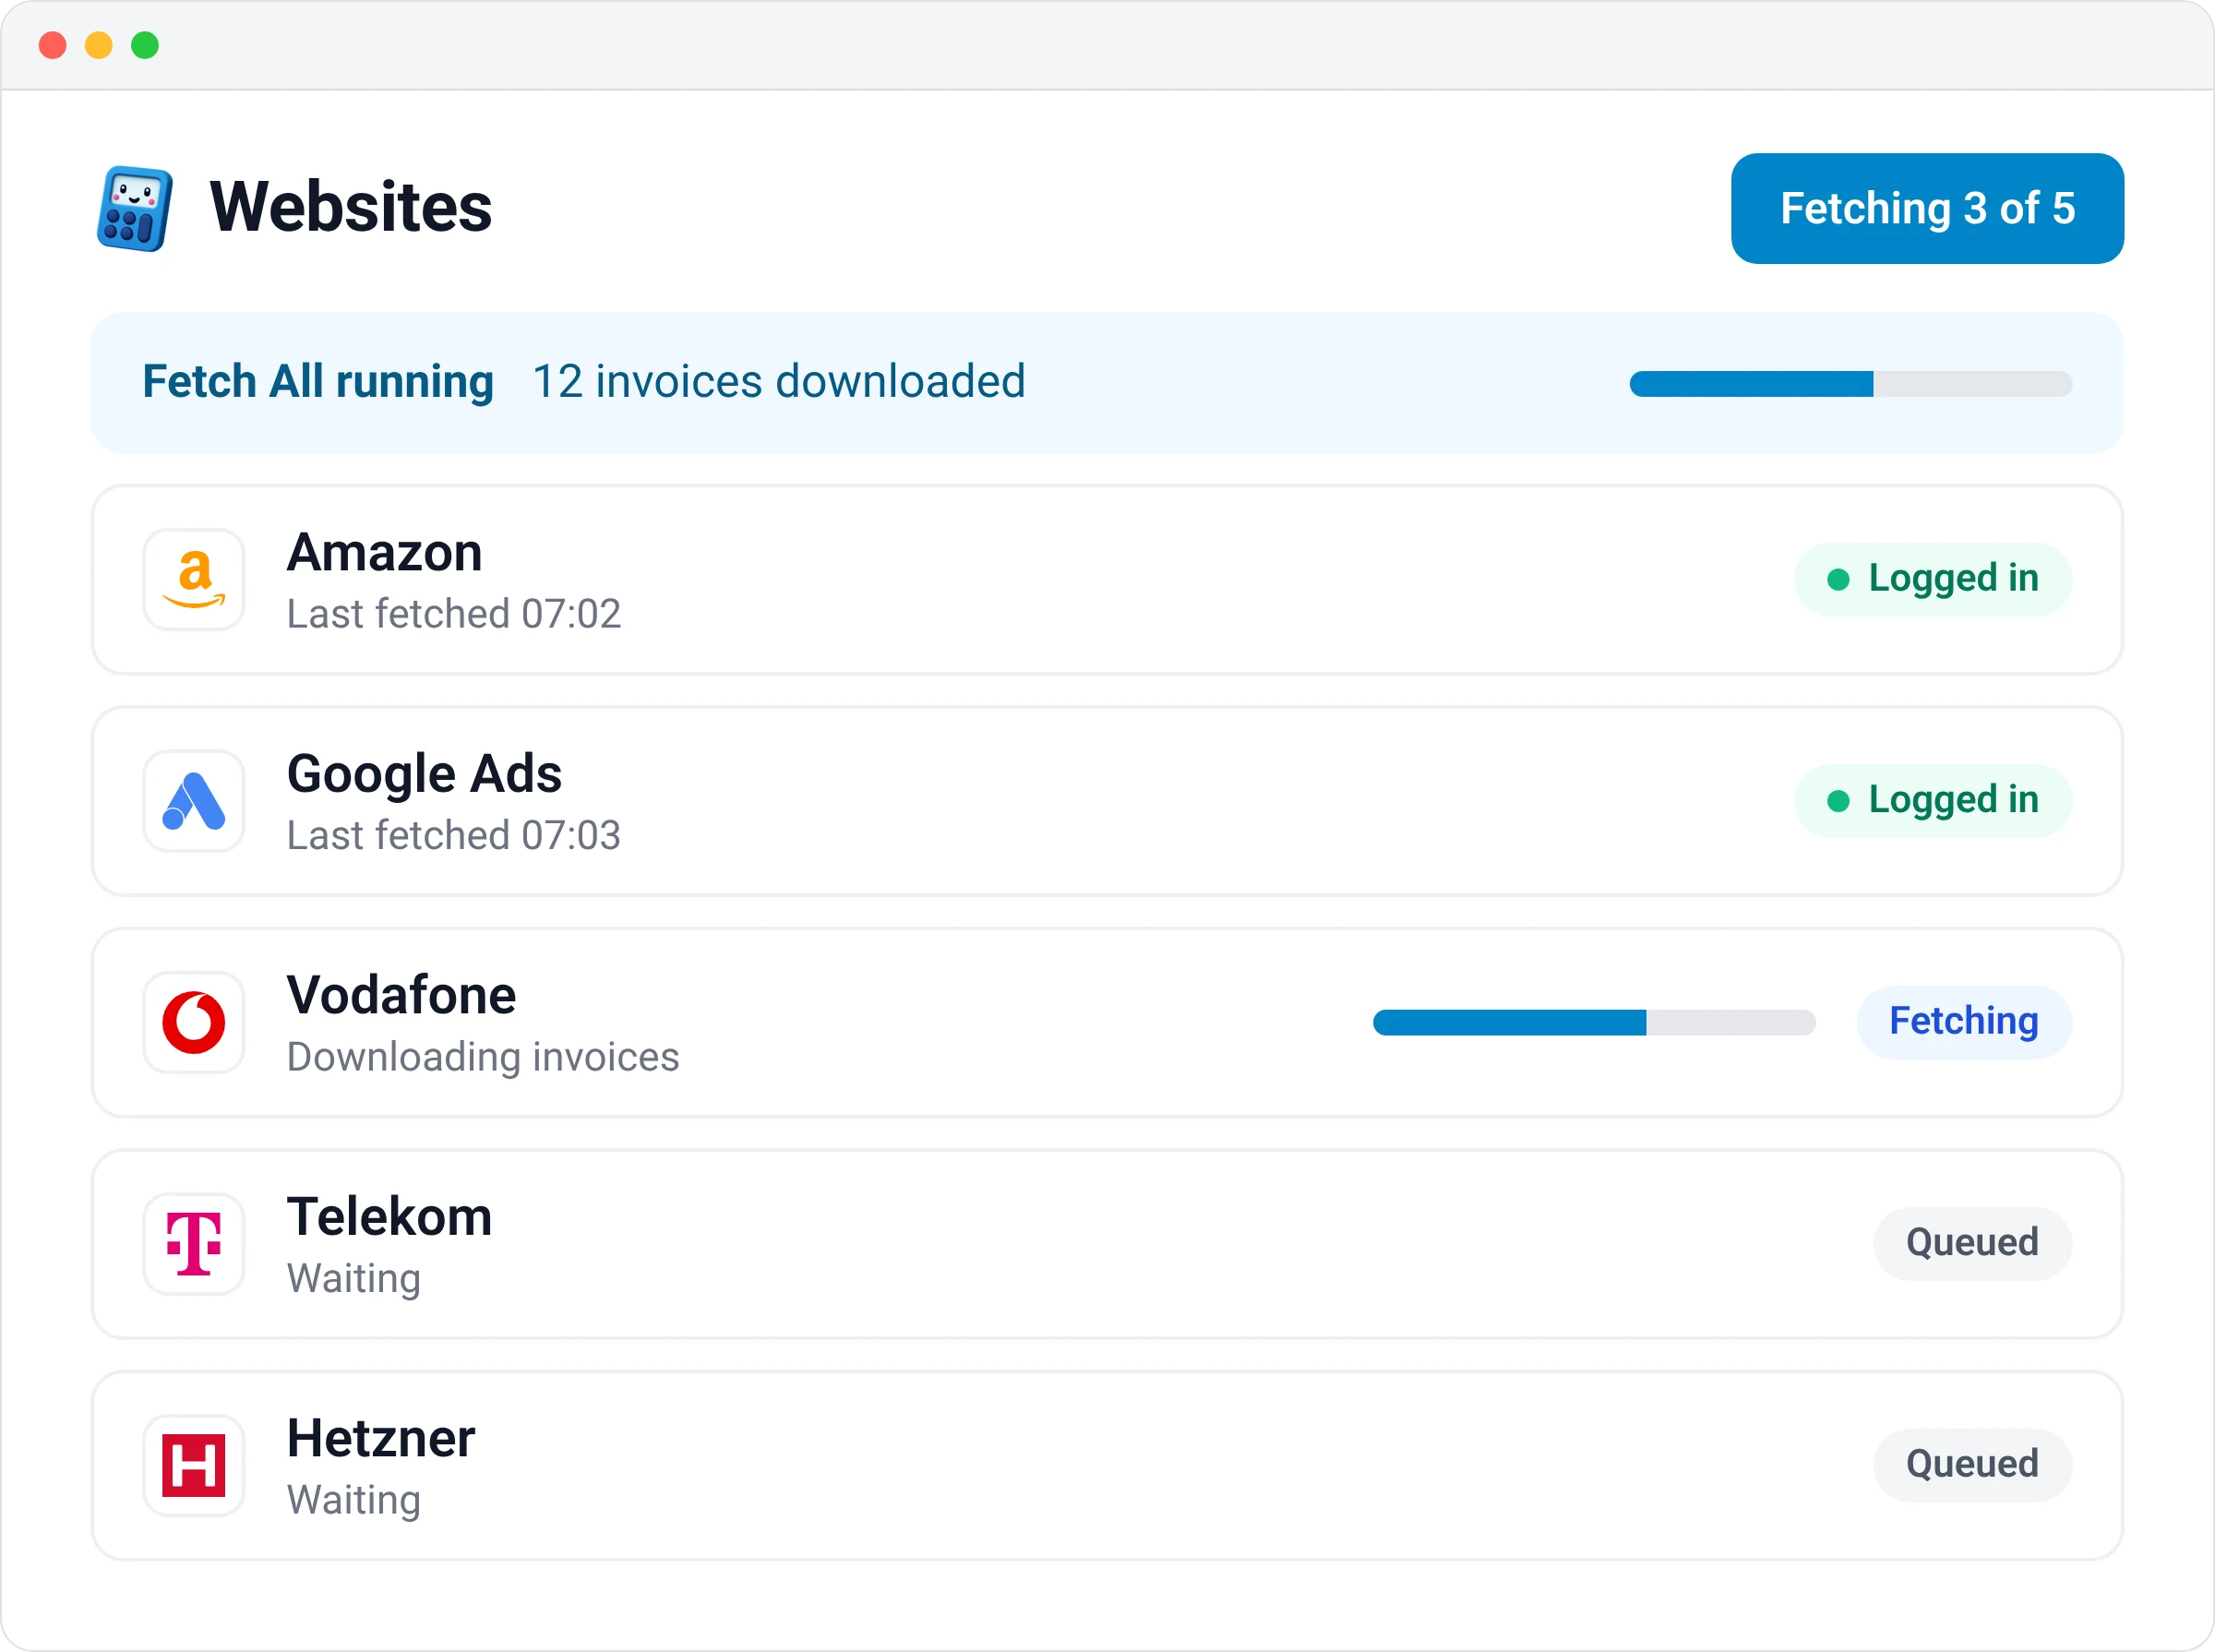Click Google Ads' Logged in status badge
This screenshot has width=2215, height=1652.
point(1932,800)
